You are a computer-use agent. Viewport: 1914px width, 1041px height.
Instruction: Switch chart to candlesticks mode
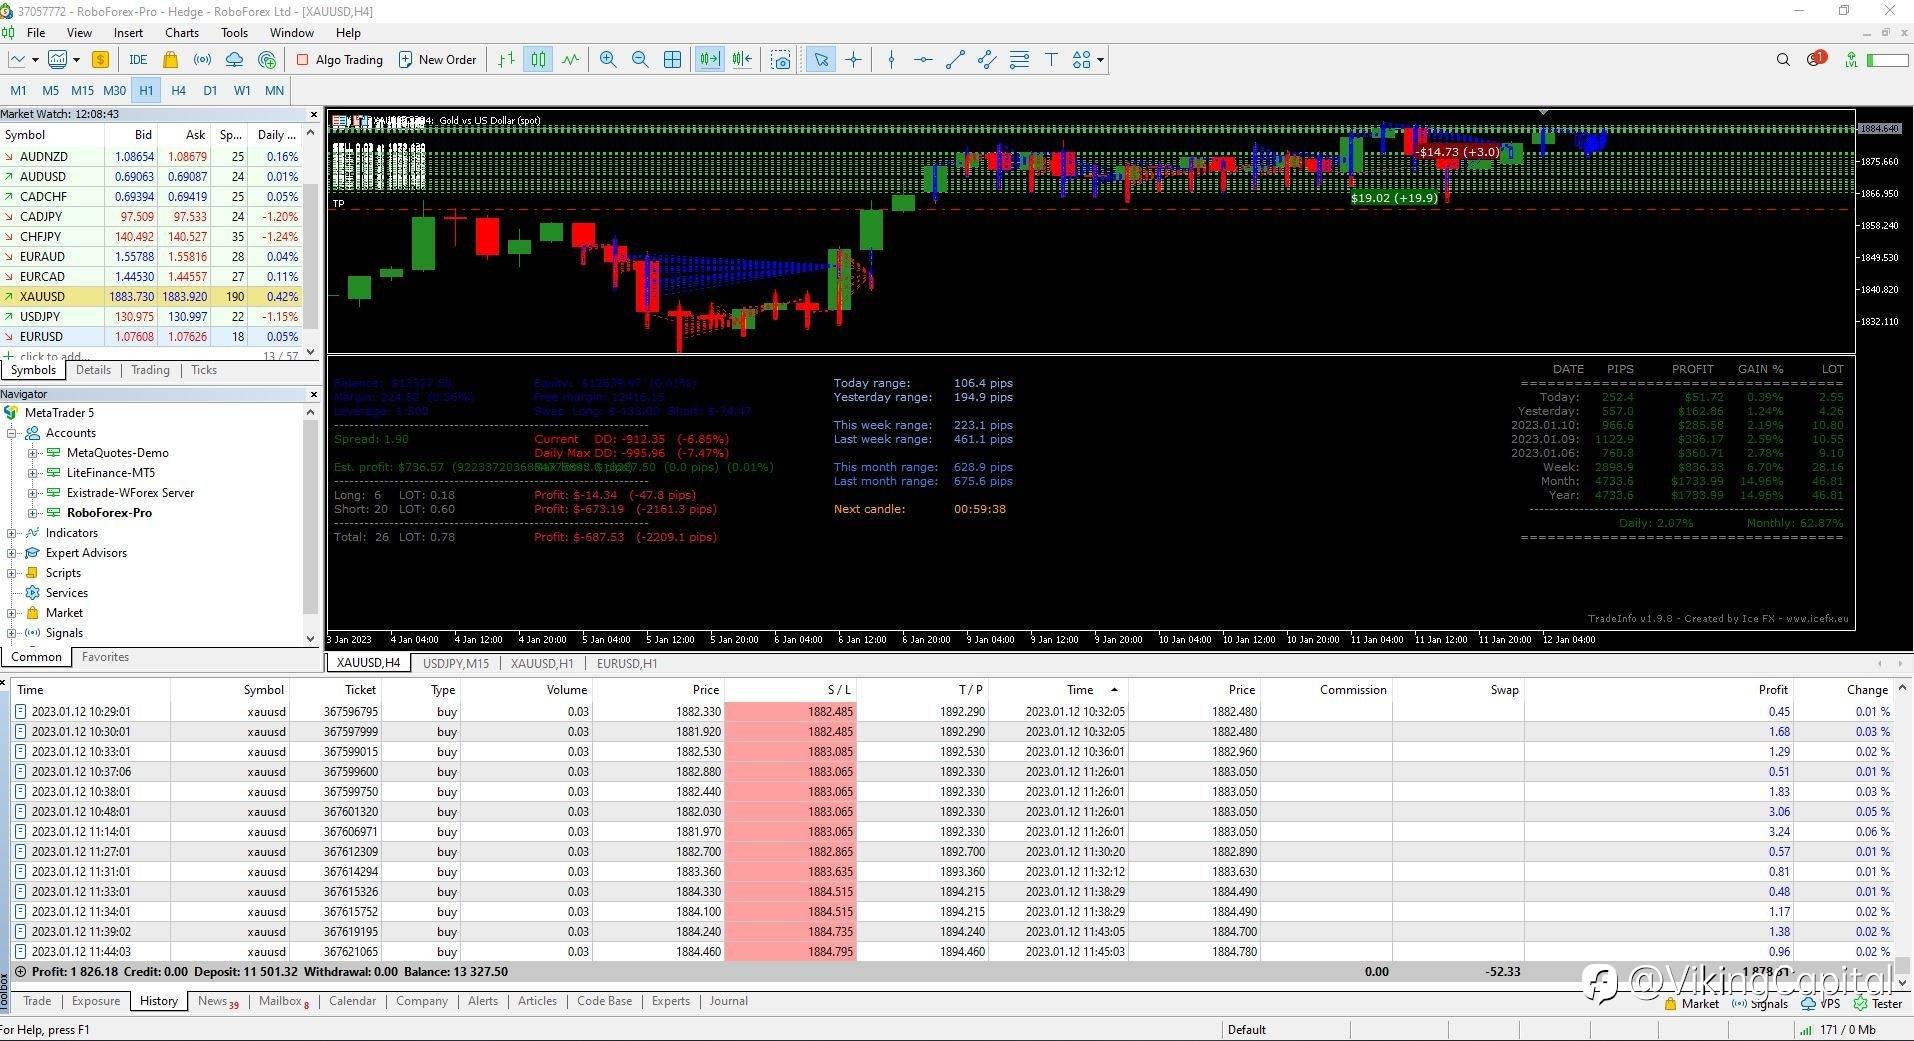tap(538, 60)
